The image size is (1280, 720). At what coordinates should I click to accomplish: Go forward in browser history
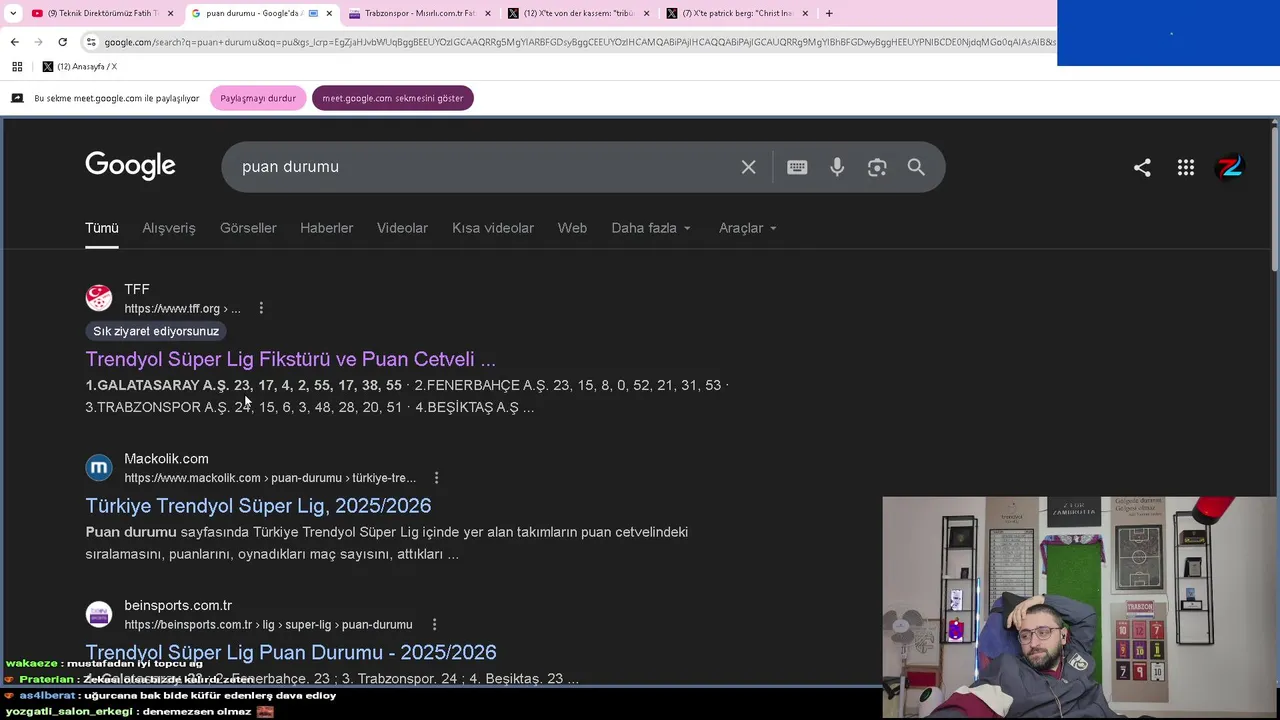click(38, 42)
